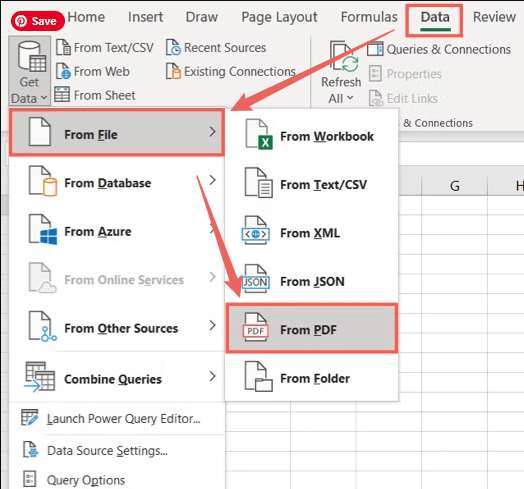
Task: Click the Edit Links label
Action: [412, 98]
